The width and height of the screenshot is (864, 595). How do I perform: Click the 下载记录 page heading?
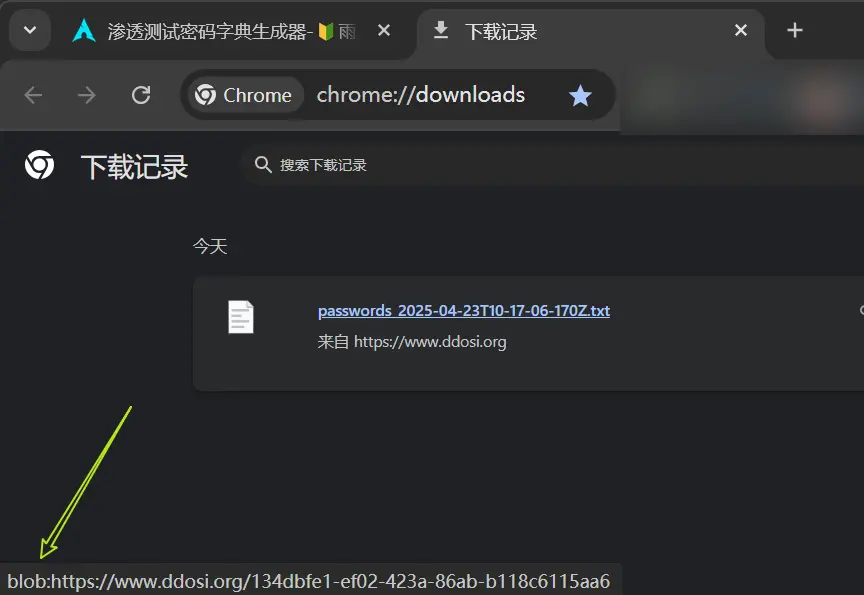(134, 166)
